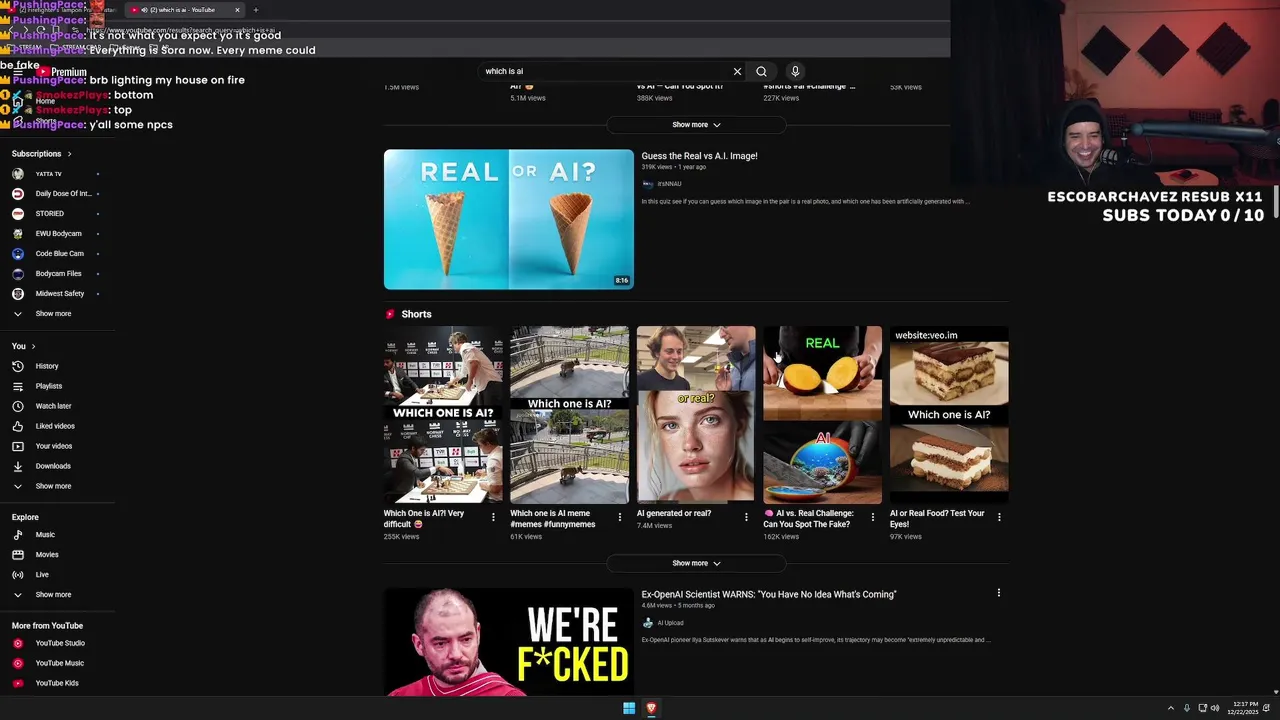Open options for 'Which One is AI? Very difficult' short
This screenshot has height=720, width=1280.
493,517
